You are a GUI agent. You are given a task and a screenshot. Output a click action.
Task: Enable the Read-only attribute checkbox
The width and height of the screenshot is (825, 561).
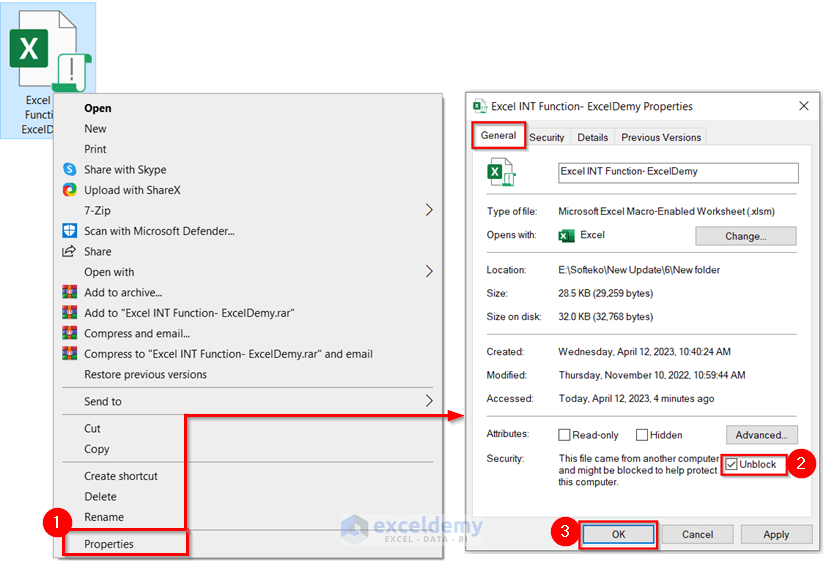tap(564, 435)
